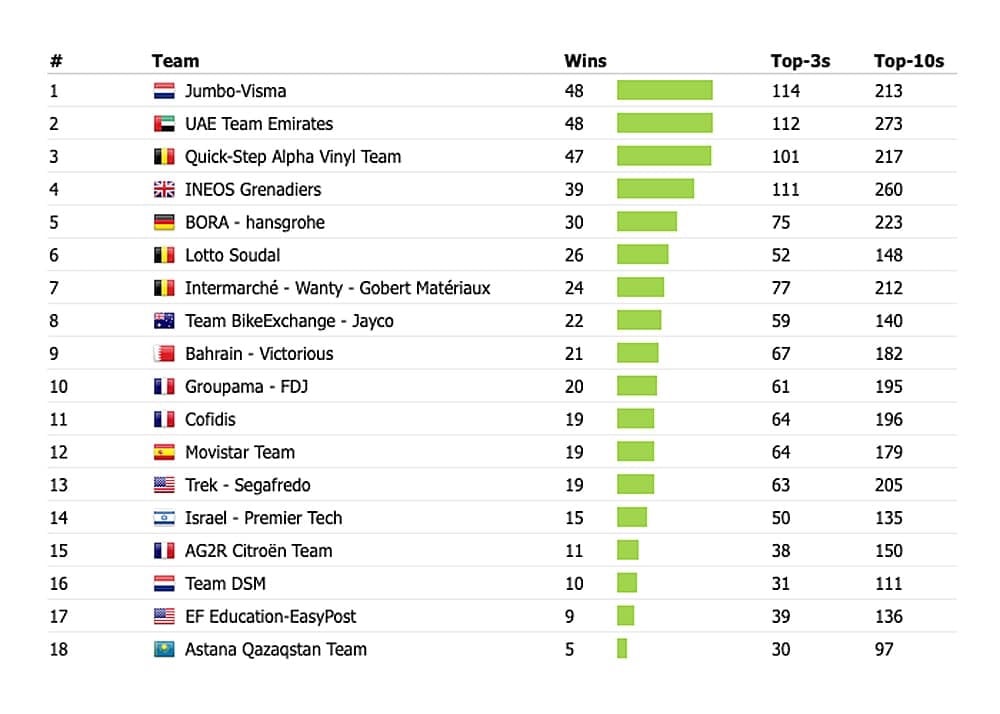Image resolution: width=1000 pixels, height=714 pixels.
Task: Sort by the Top-3s column header
Action: [800, 61]
